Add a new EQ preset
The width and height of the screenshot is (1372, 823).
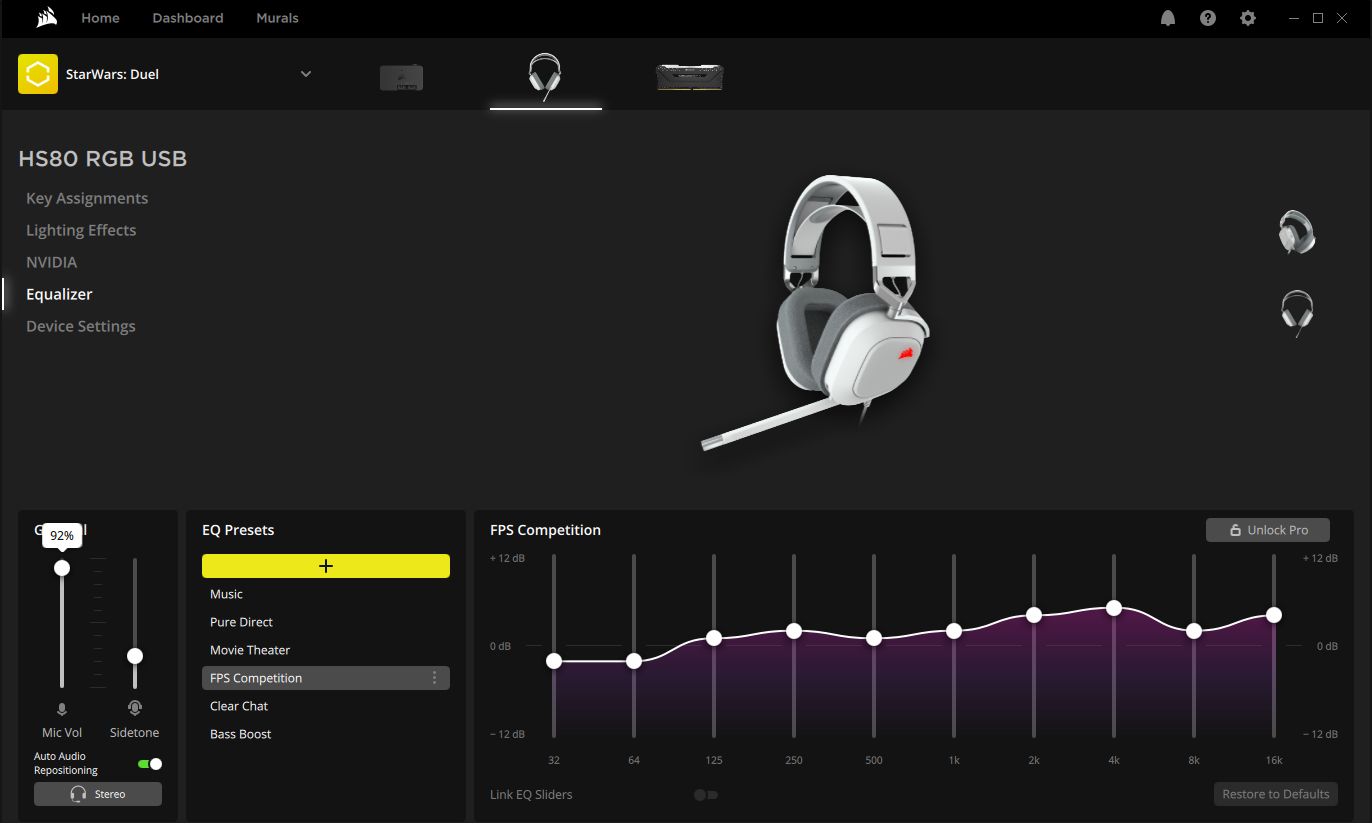[x=326, y=566]
